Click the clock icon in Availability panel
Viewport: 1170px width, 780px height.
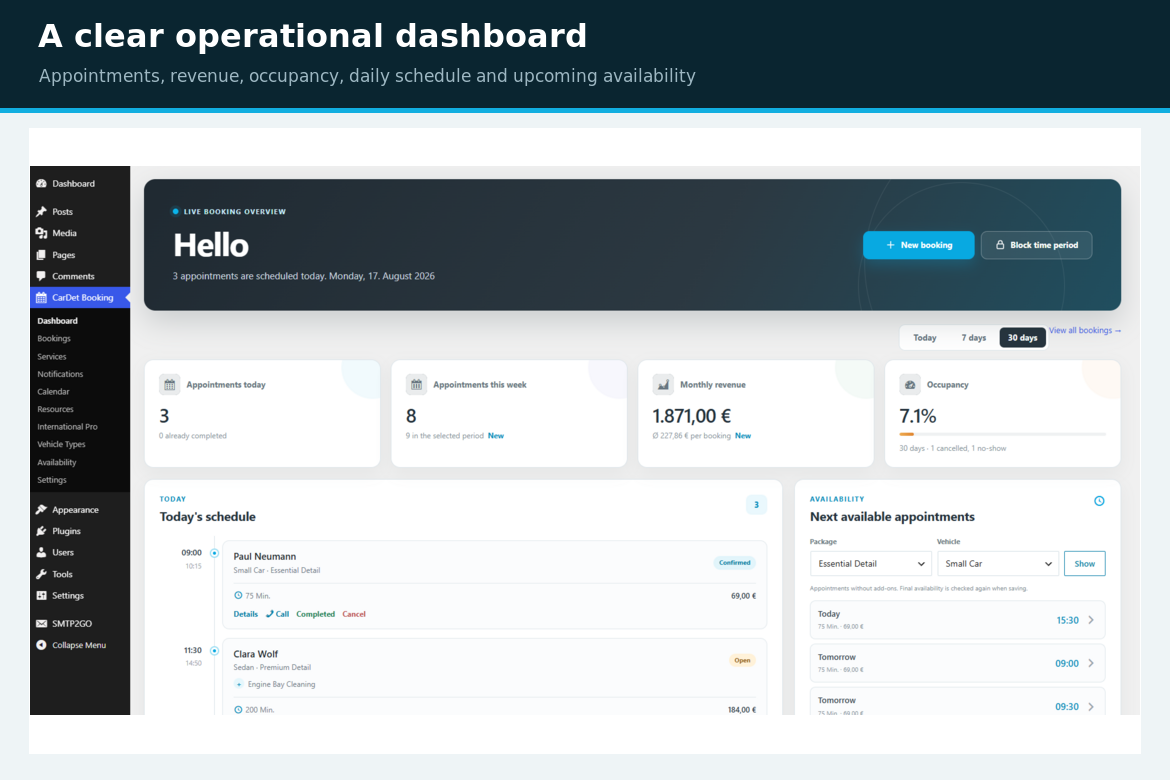[x=1099, y=501]
